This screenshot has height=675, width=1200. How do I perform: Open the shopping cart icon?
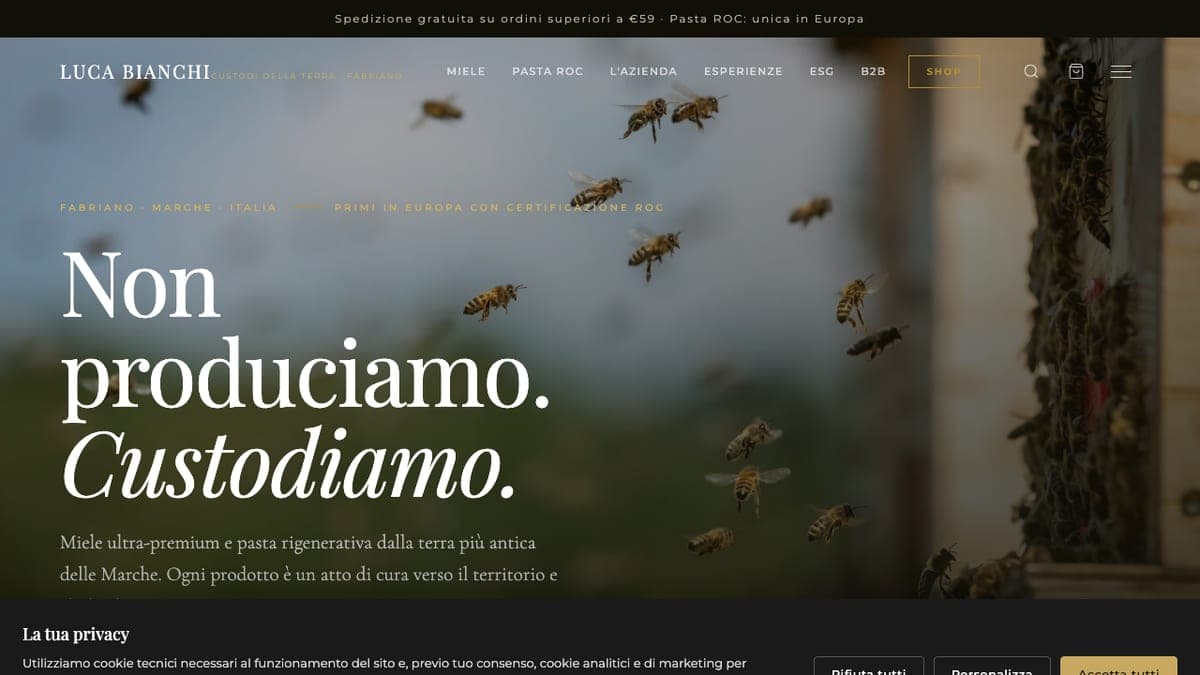click(x=1076, y=72)
